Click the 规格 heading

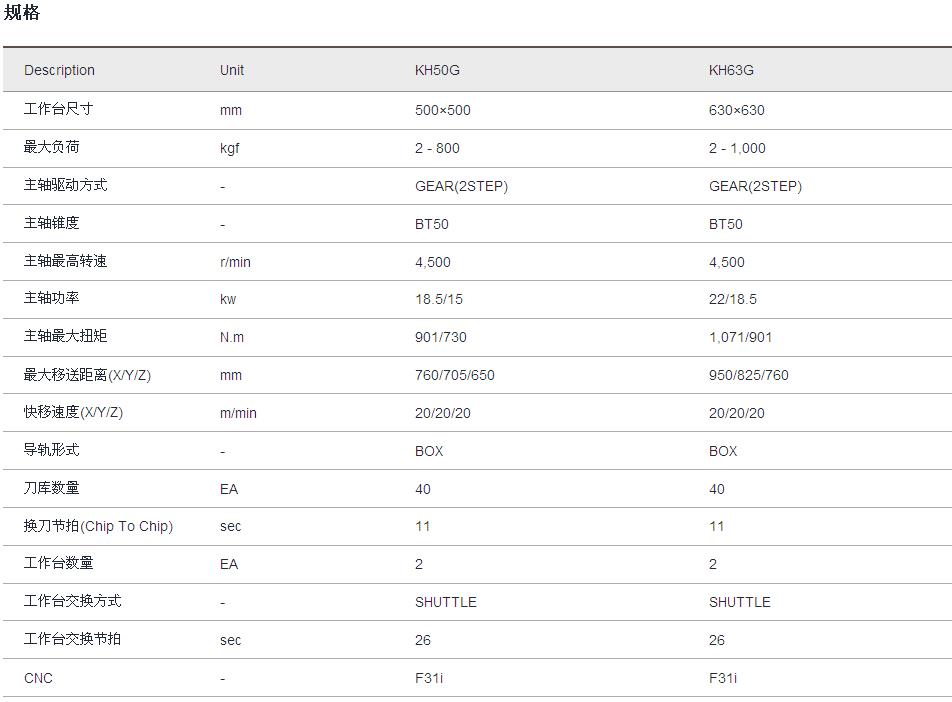coord(22,13)
